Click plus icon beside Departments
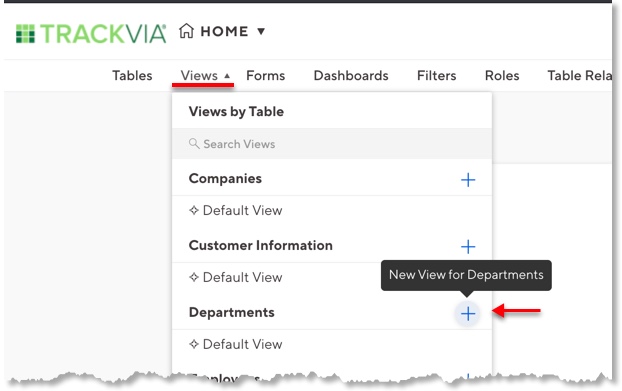This screenshot has width=622, height=391. tap(468, 314)
